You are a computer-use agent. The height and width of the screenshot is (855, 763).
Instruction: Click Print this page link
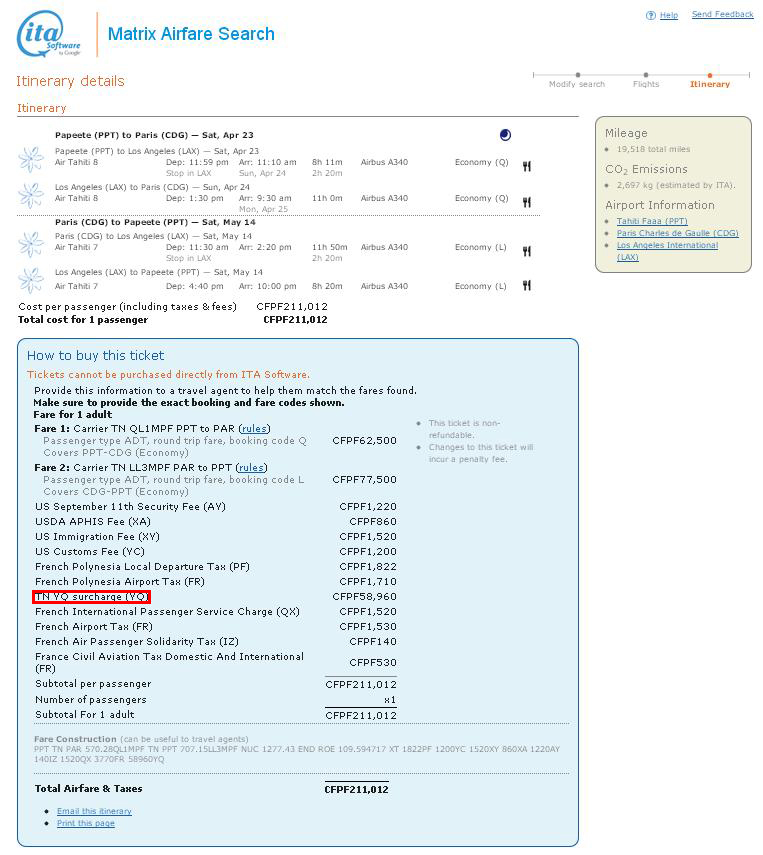click(x=86, y=823)
